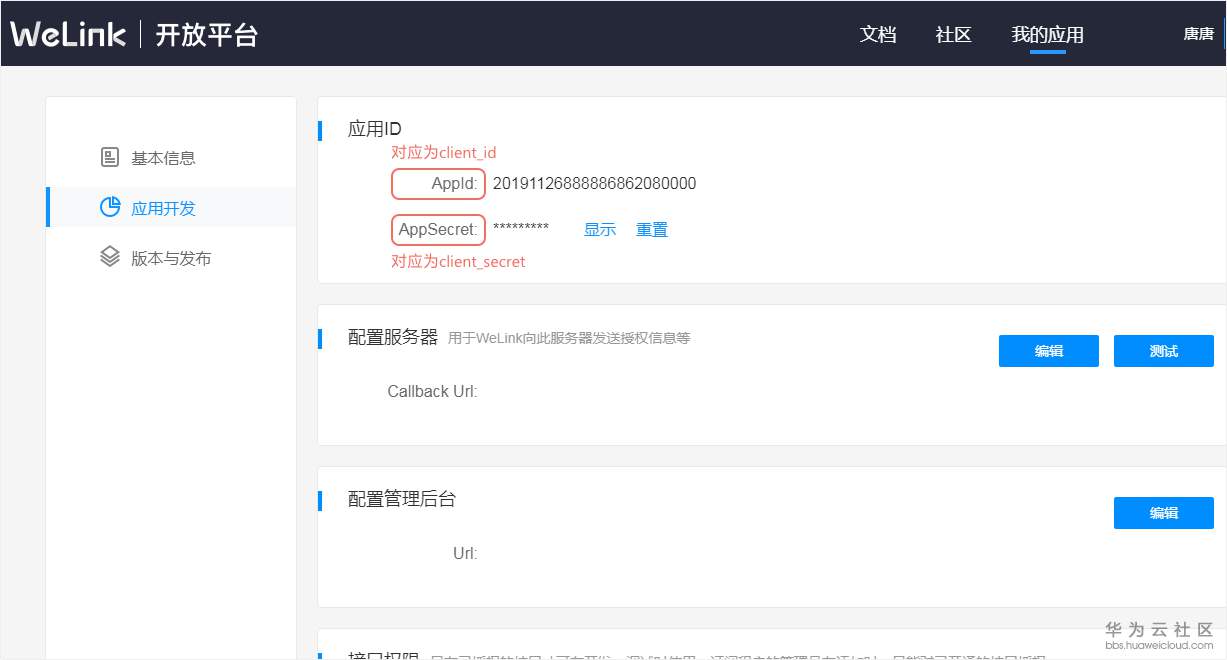Image resolution: width=1227 pixels, height=660 pixels.
Task: Click the 用于WeLink向此服务器发送授权信息等 description
Action: pos(569,338)
